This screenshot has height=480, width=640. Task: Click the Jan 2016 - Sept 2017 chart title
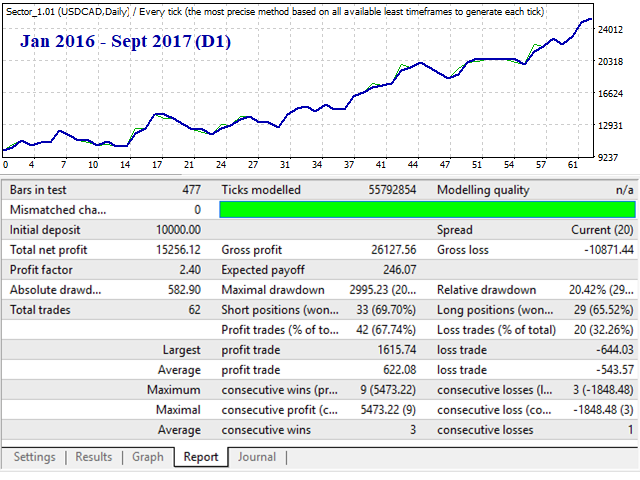coord(125,41)
